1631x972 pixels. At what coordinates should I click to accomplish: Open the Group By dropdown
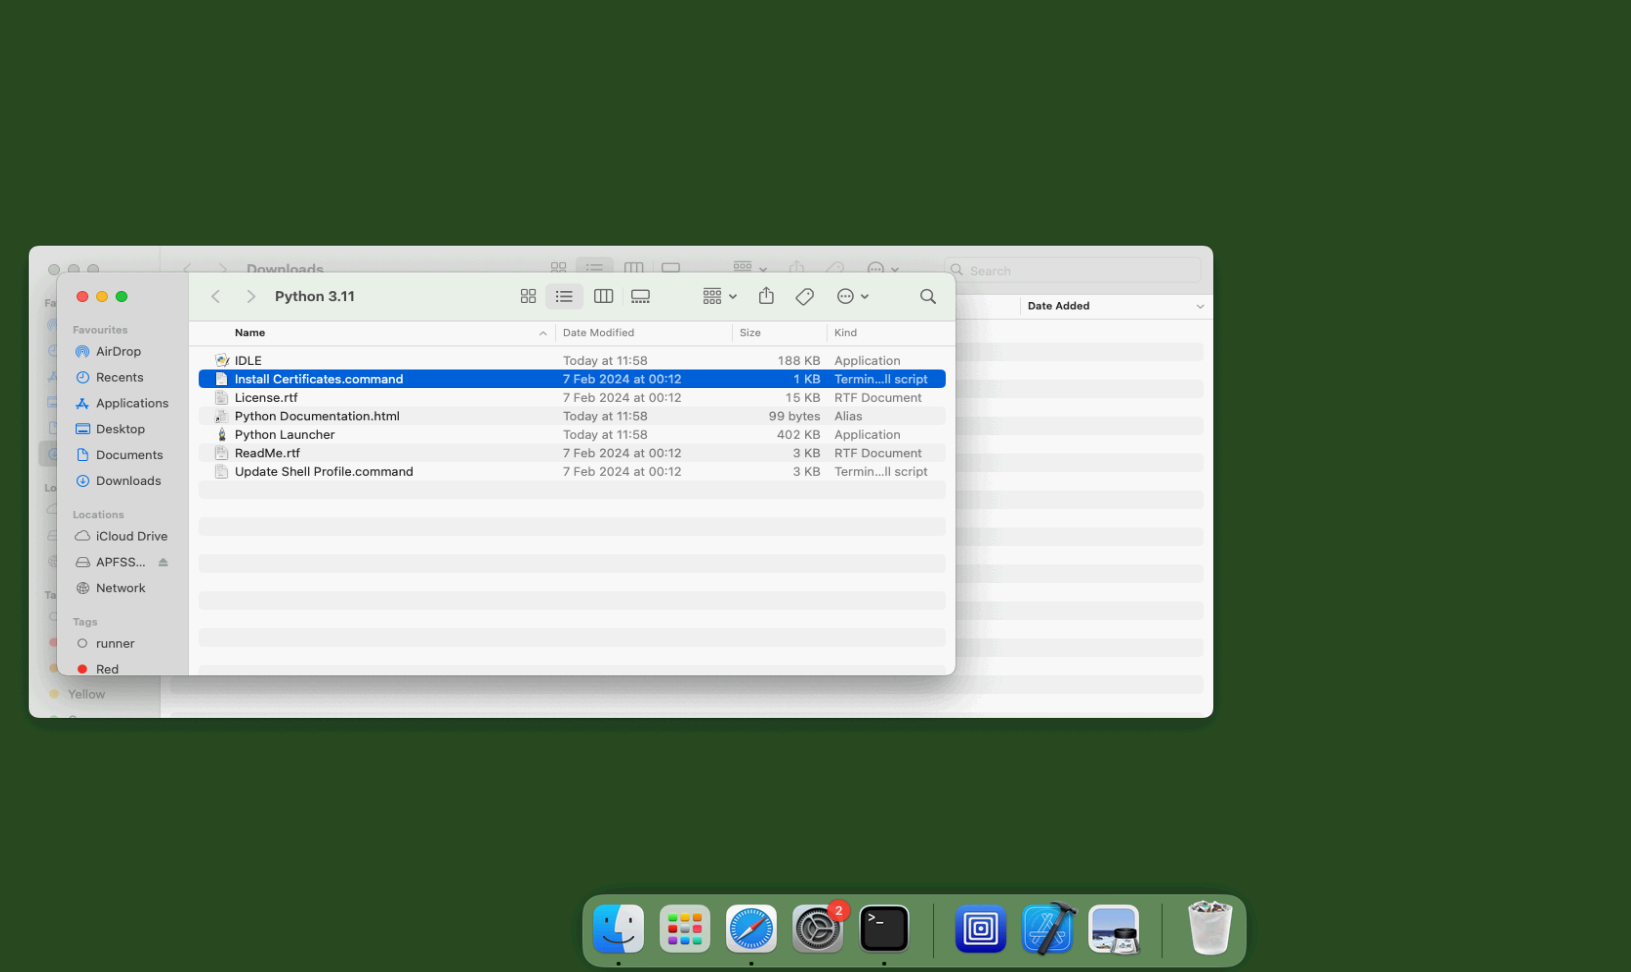point(719,297)
